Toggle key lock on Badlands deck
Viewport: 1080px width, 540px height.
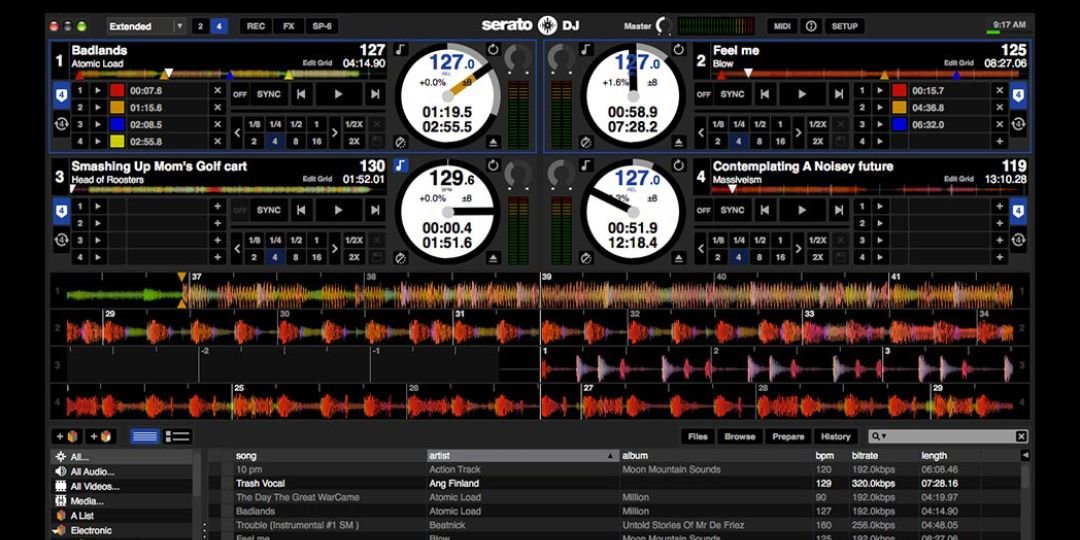click(401, 50)
